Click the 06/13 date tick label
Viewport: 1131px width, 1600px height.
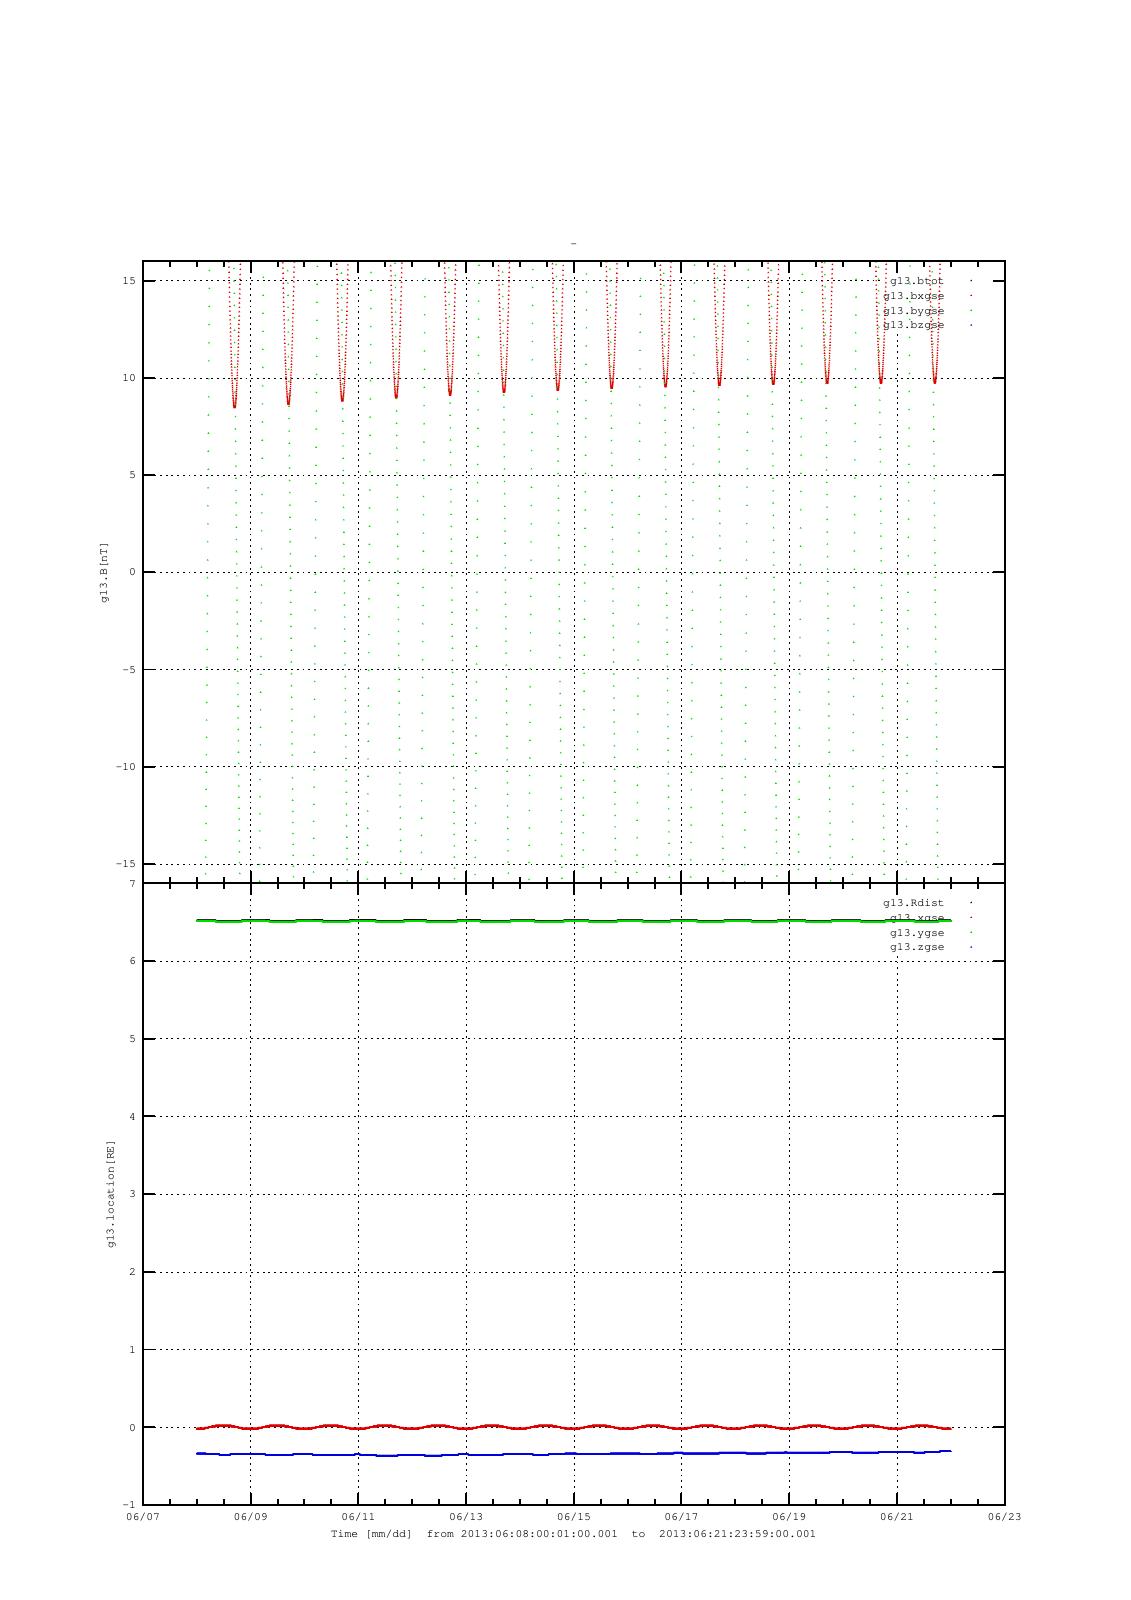[x=466, y=1517]
